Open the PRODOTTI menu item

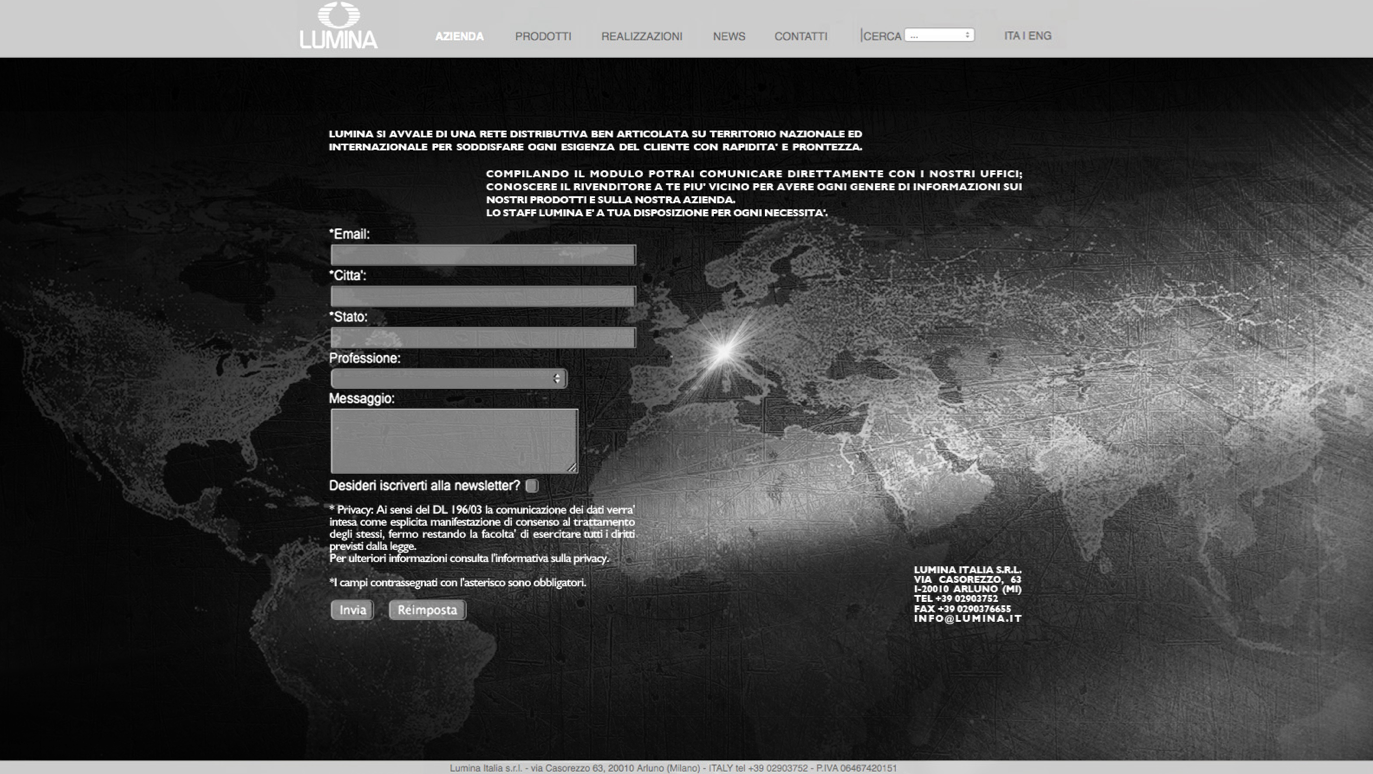pos(543,36)
